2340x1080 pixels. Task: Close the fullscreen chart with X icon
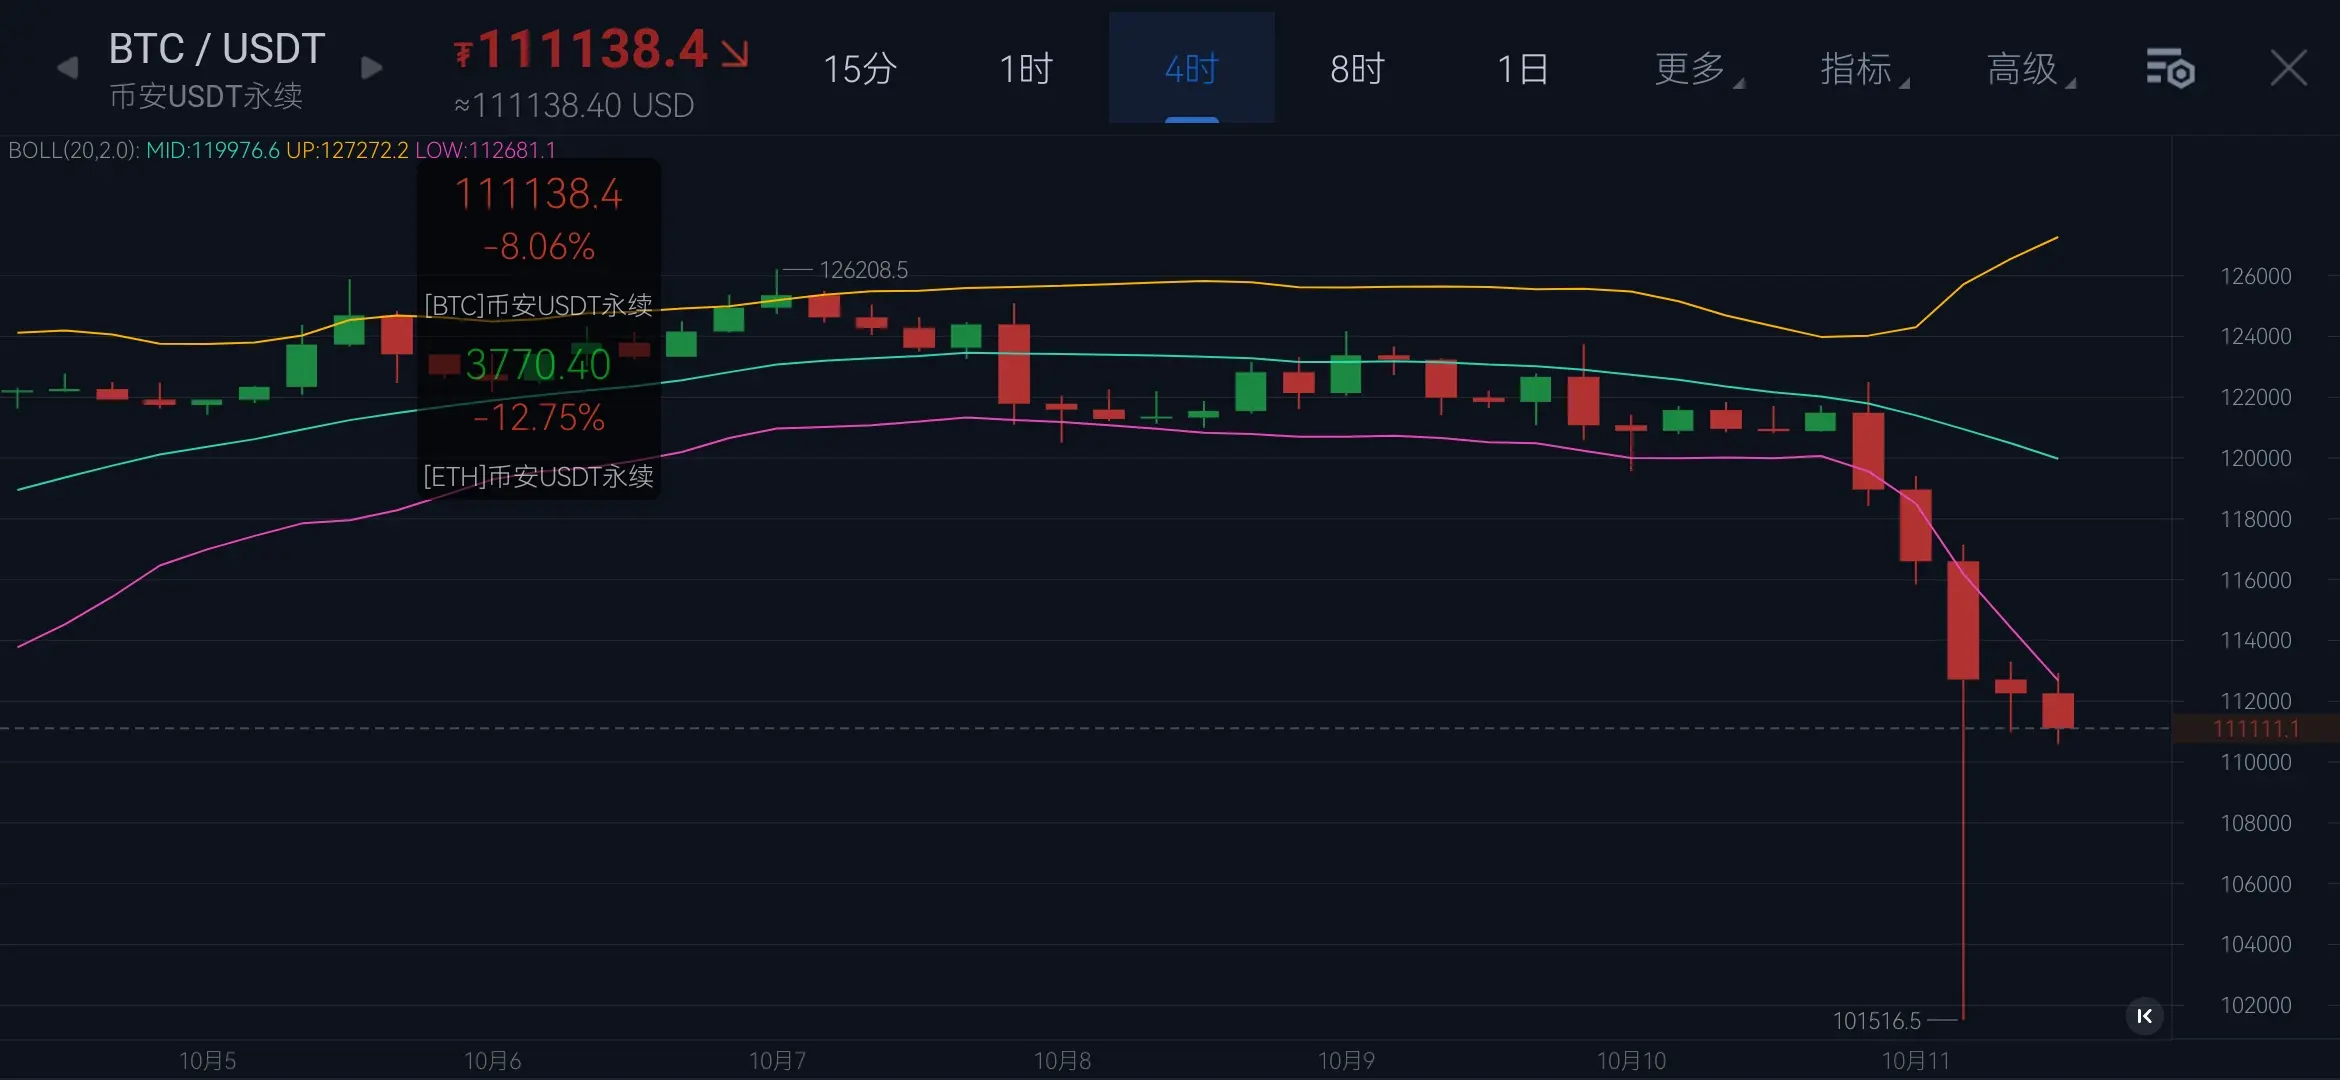point(2288,69)
